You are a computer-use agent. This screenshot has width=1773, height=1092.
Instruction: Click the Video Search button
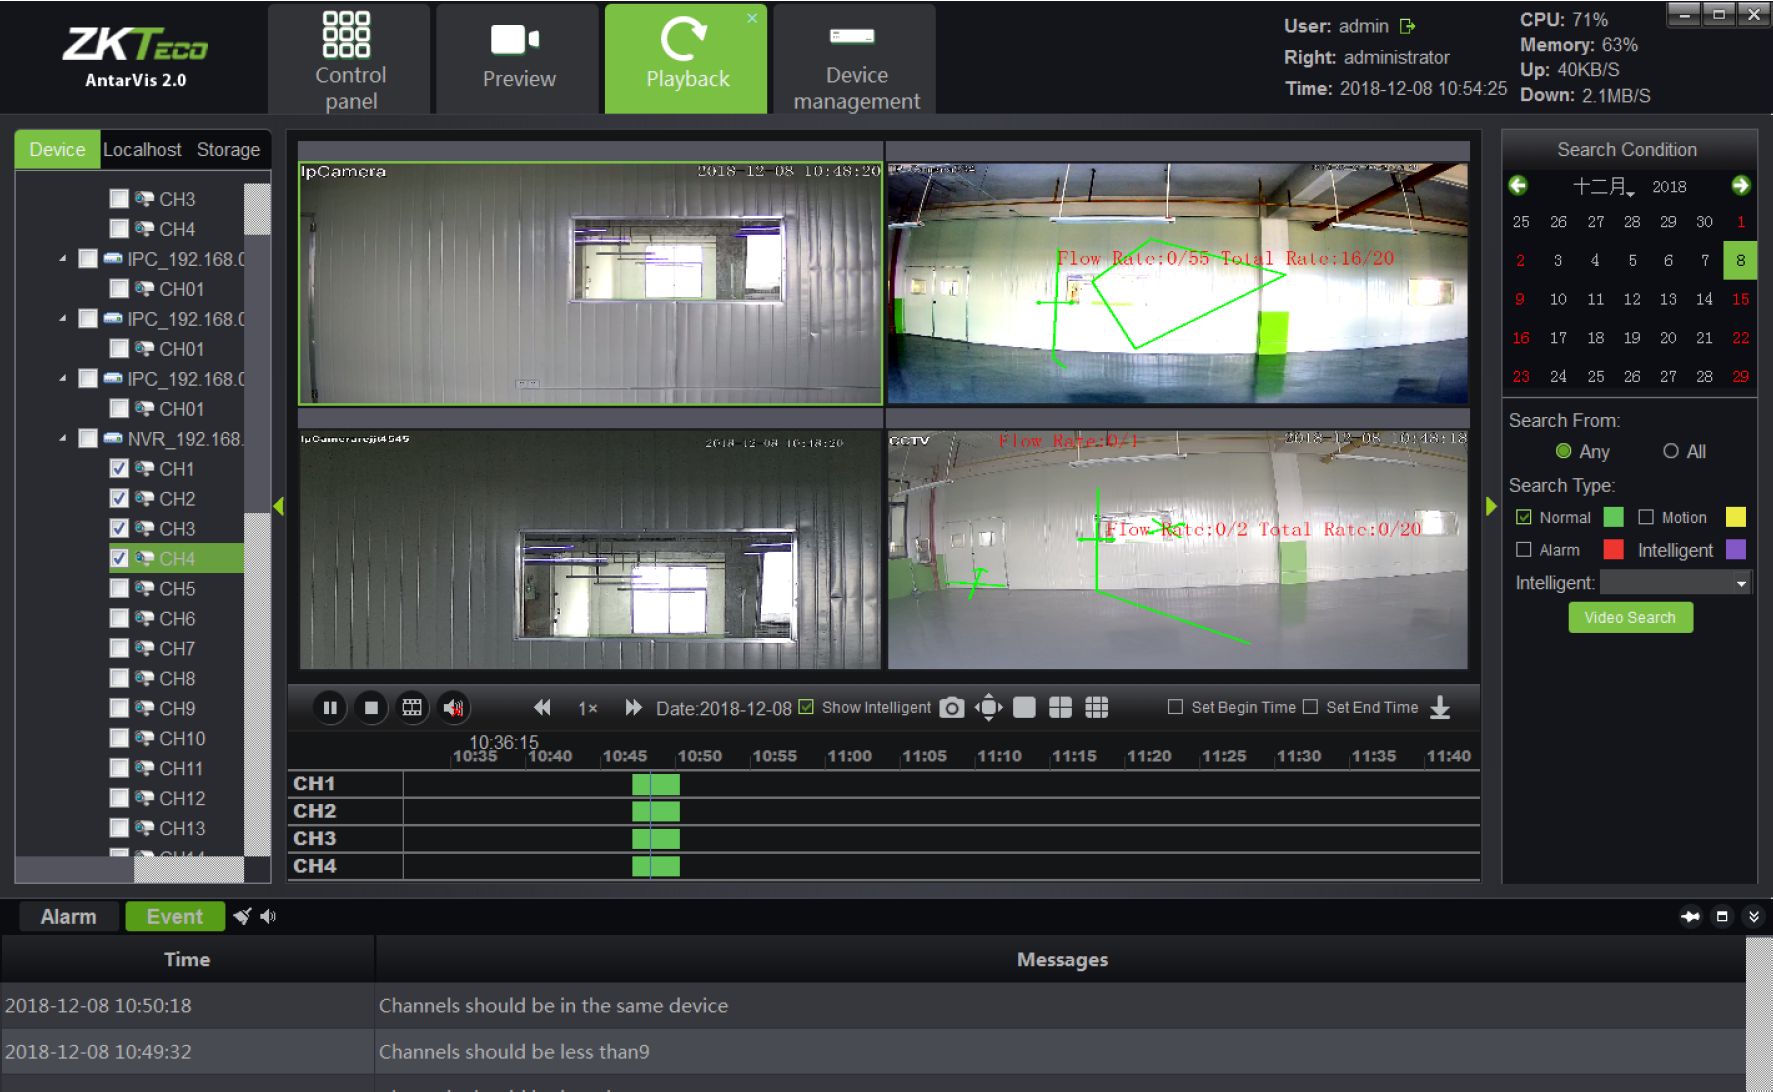1630,617
